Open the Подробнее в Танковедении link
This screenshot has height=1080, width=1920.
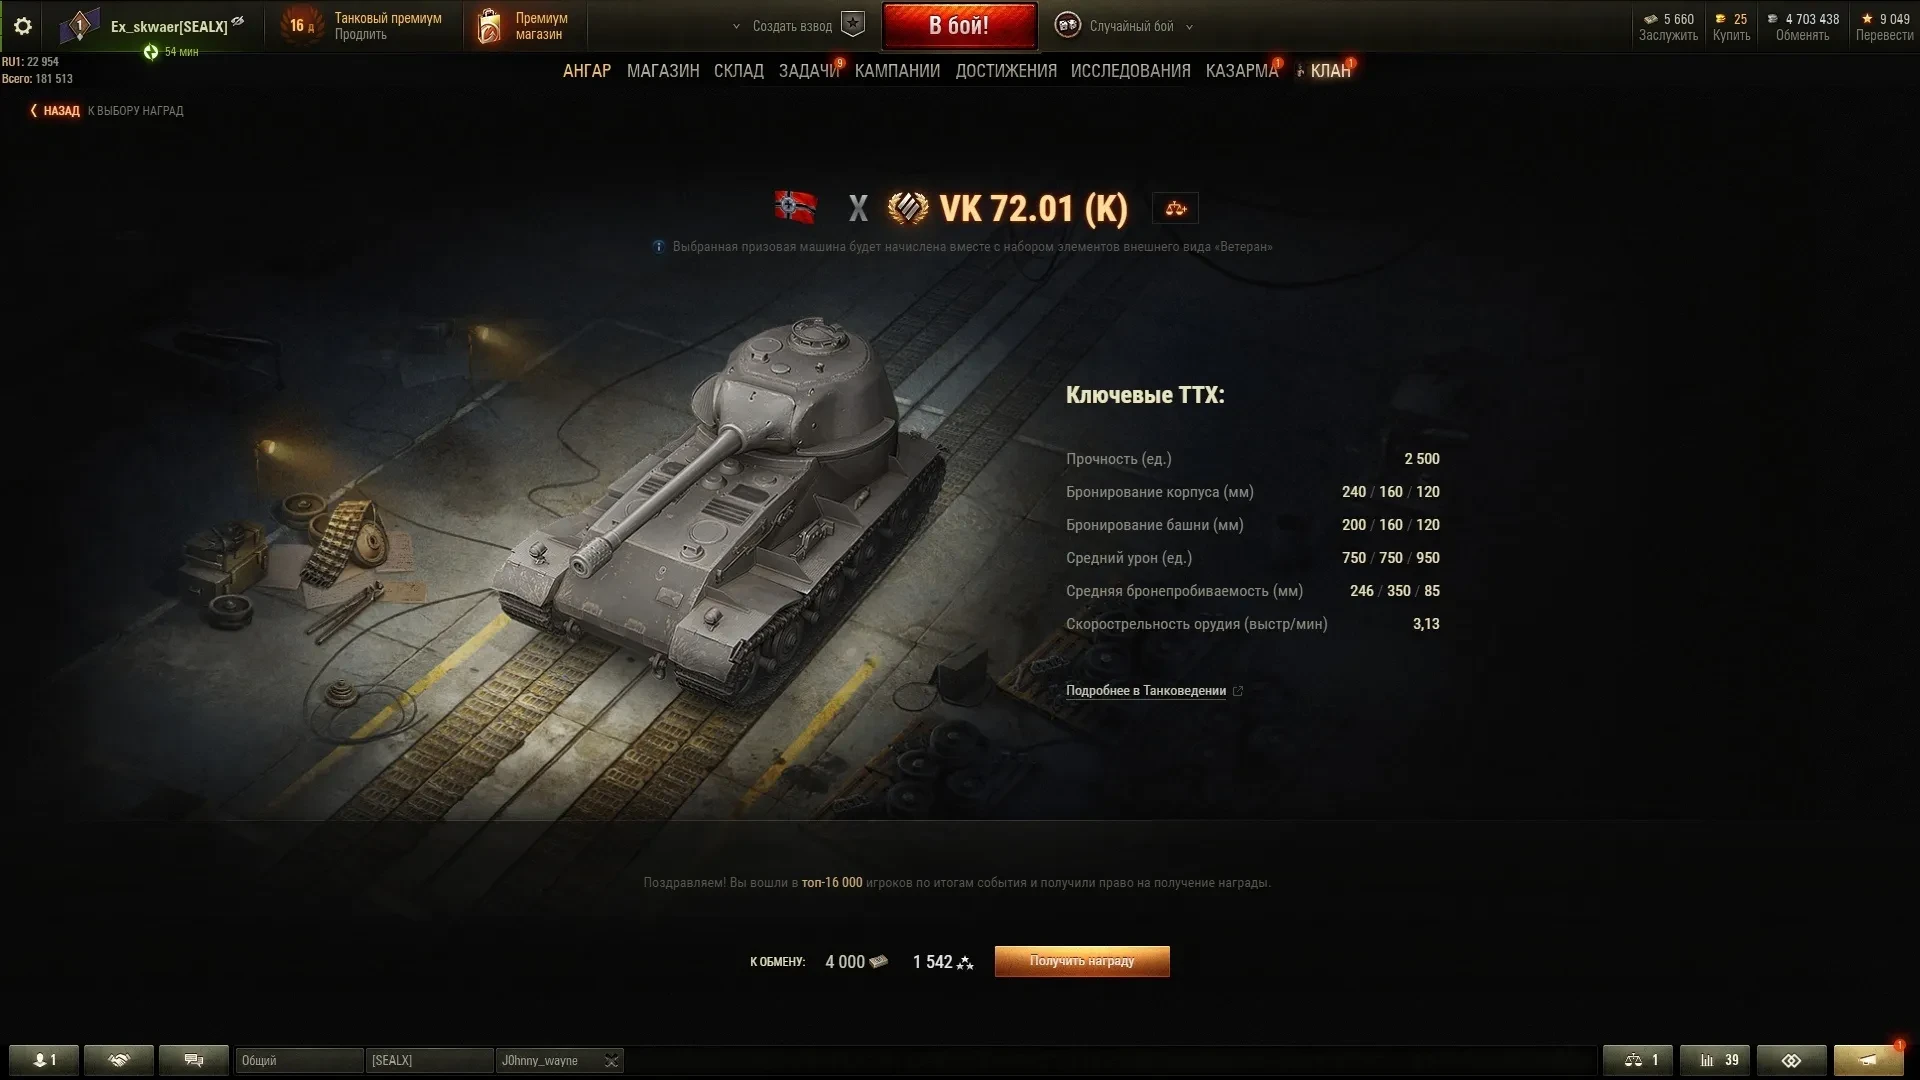coord(1146,691)
